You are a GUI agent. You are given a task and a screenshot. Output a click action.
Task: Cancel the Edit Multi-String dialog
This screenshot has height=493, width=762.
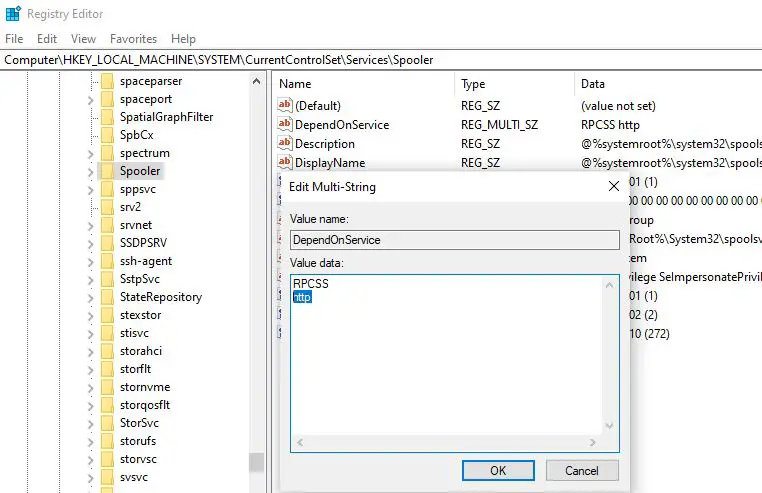tap(582, 471)
